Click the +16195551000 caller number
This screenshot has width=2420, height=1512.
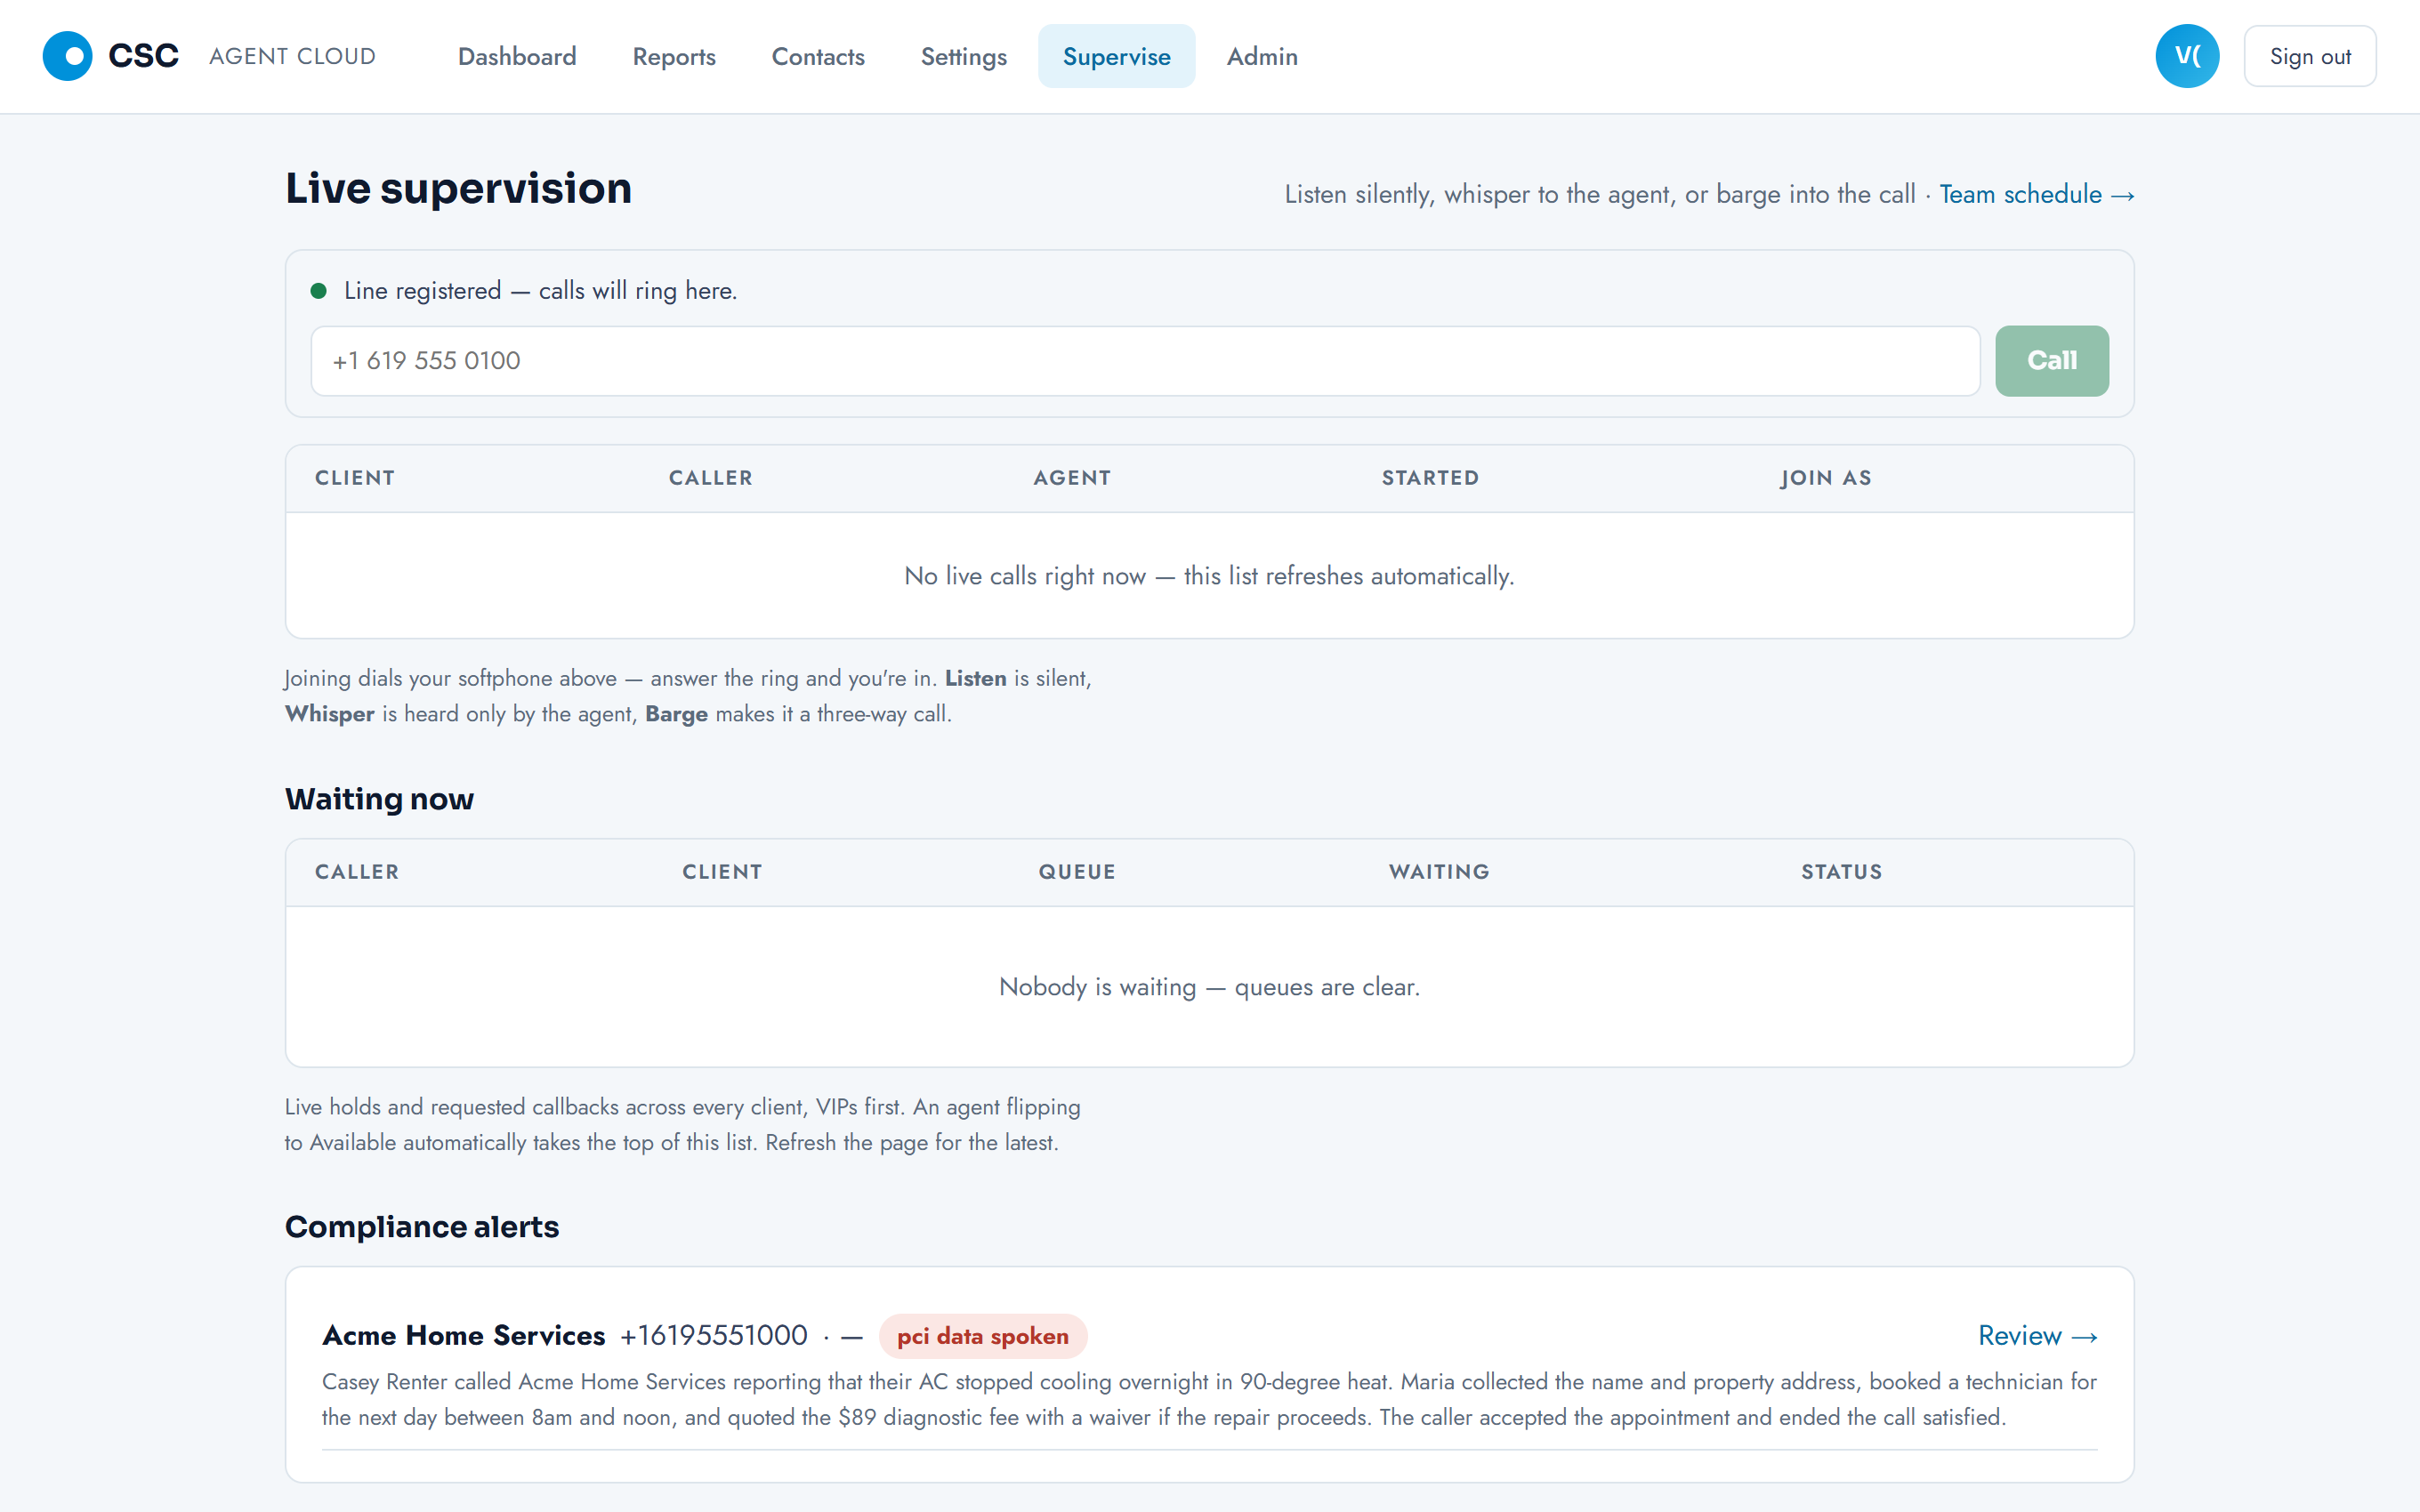[x=713, y=1335]
